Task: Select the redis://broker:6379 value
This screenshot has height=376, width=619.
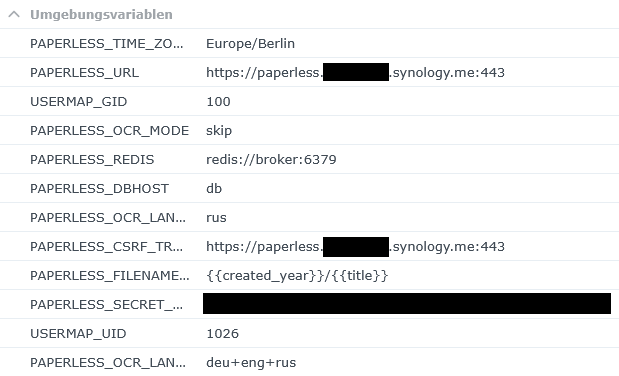Action: click(271, 160)
